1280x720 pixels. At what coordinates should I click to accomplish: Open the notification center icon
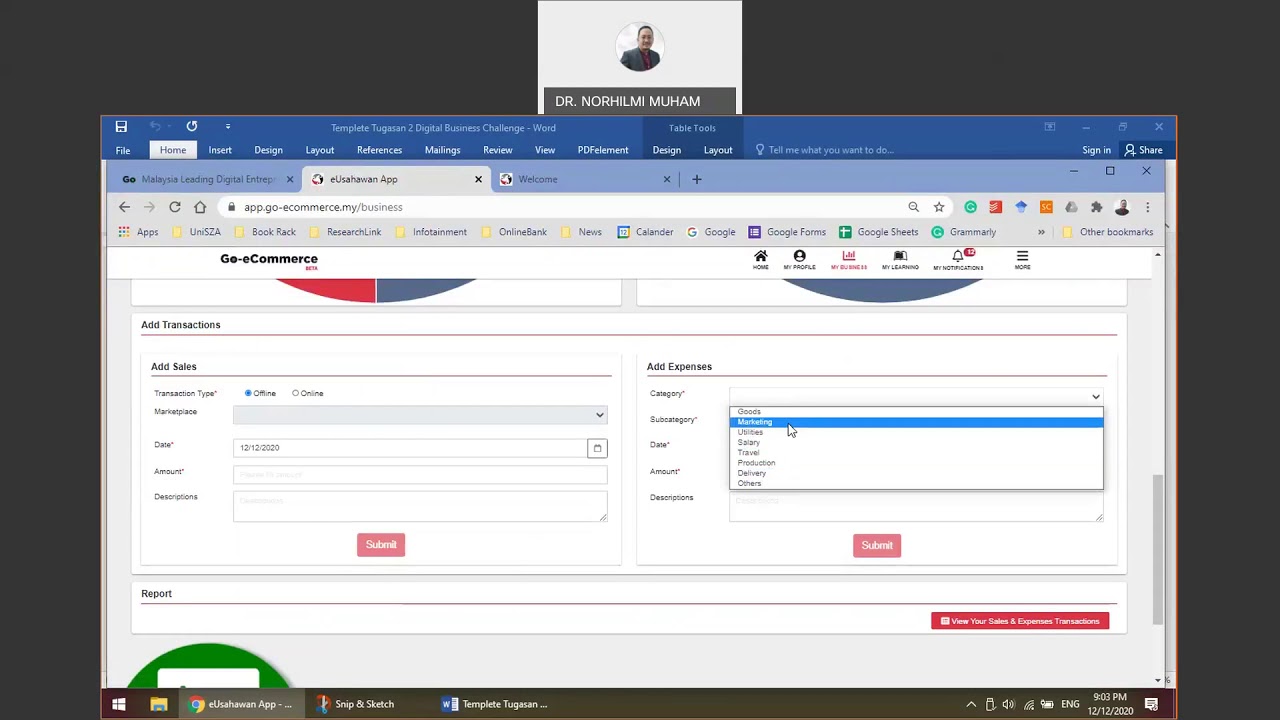pyautogui.click(x=1151, y=704)
